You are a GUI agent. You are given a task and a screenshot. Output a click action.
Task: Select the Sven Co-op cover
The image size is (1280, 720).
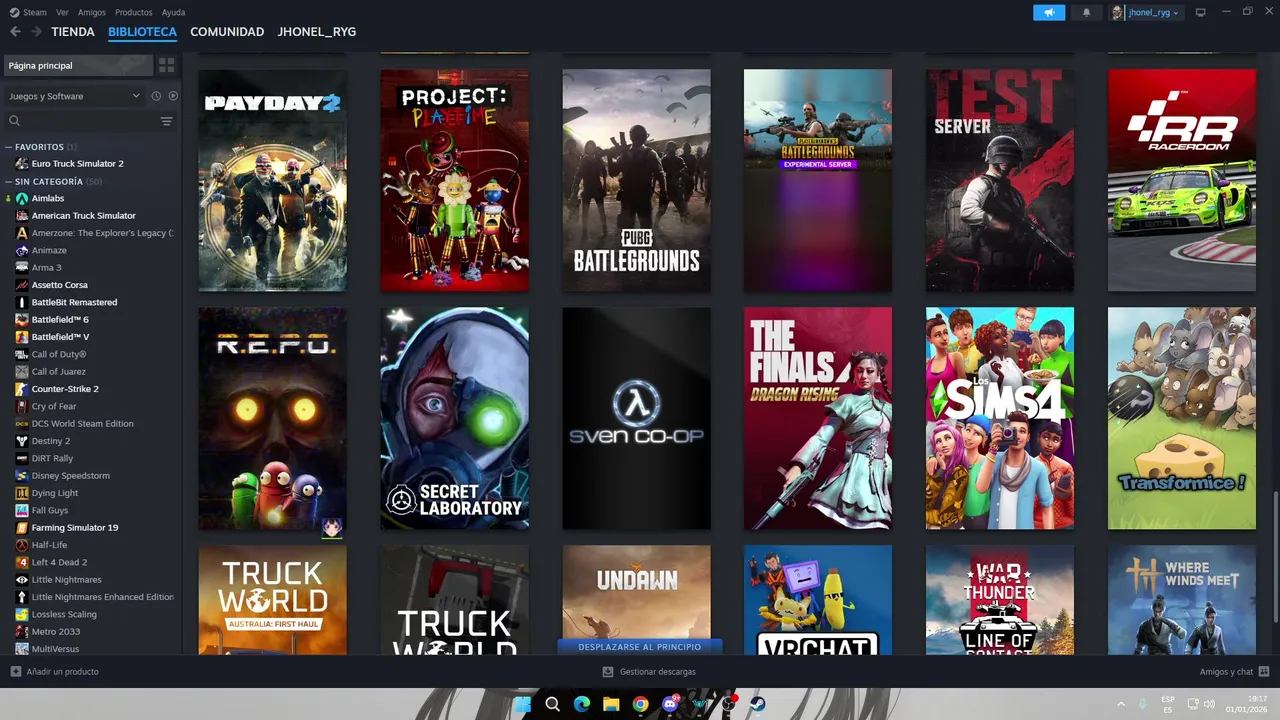coord(637,418)
